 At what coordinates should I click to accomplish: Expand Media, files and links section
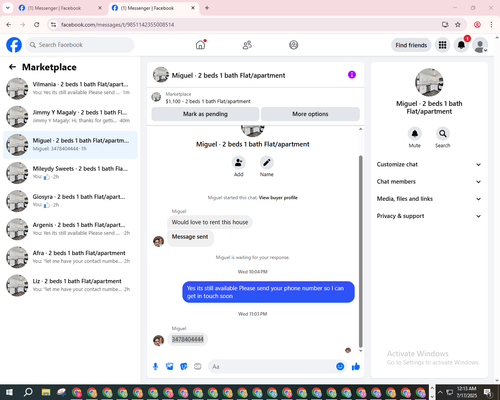(x=429, y=199)
